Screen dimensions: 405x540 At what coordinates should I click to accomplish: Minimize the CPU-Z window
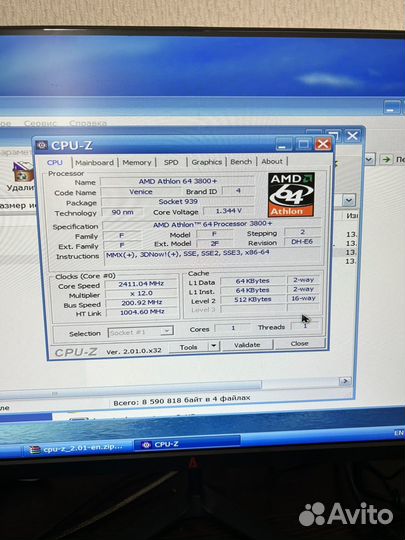point(284,144)
